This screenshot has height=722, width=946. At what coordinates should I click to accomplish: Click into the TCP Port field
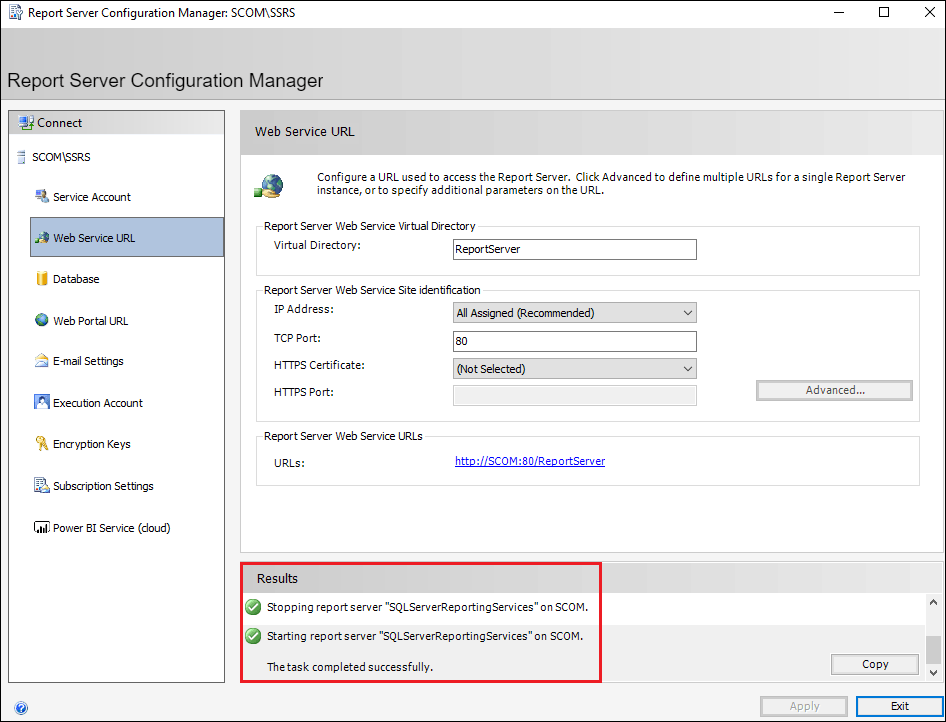click(574, 341)
